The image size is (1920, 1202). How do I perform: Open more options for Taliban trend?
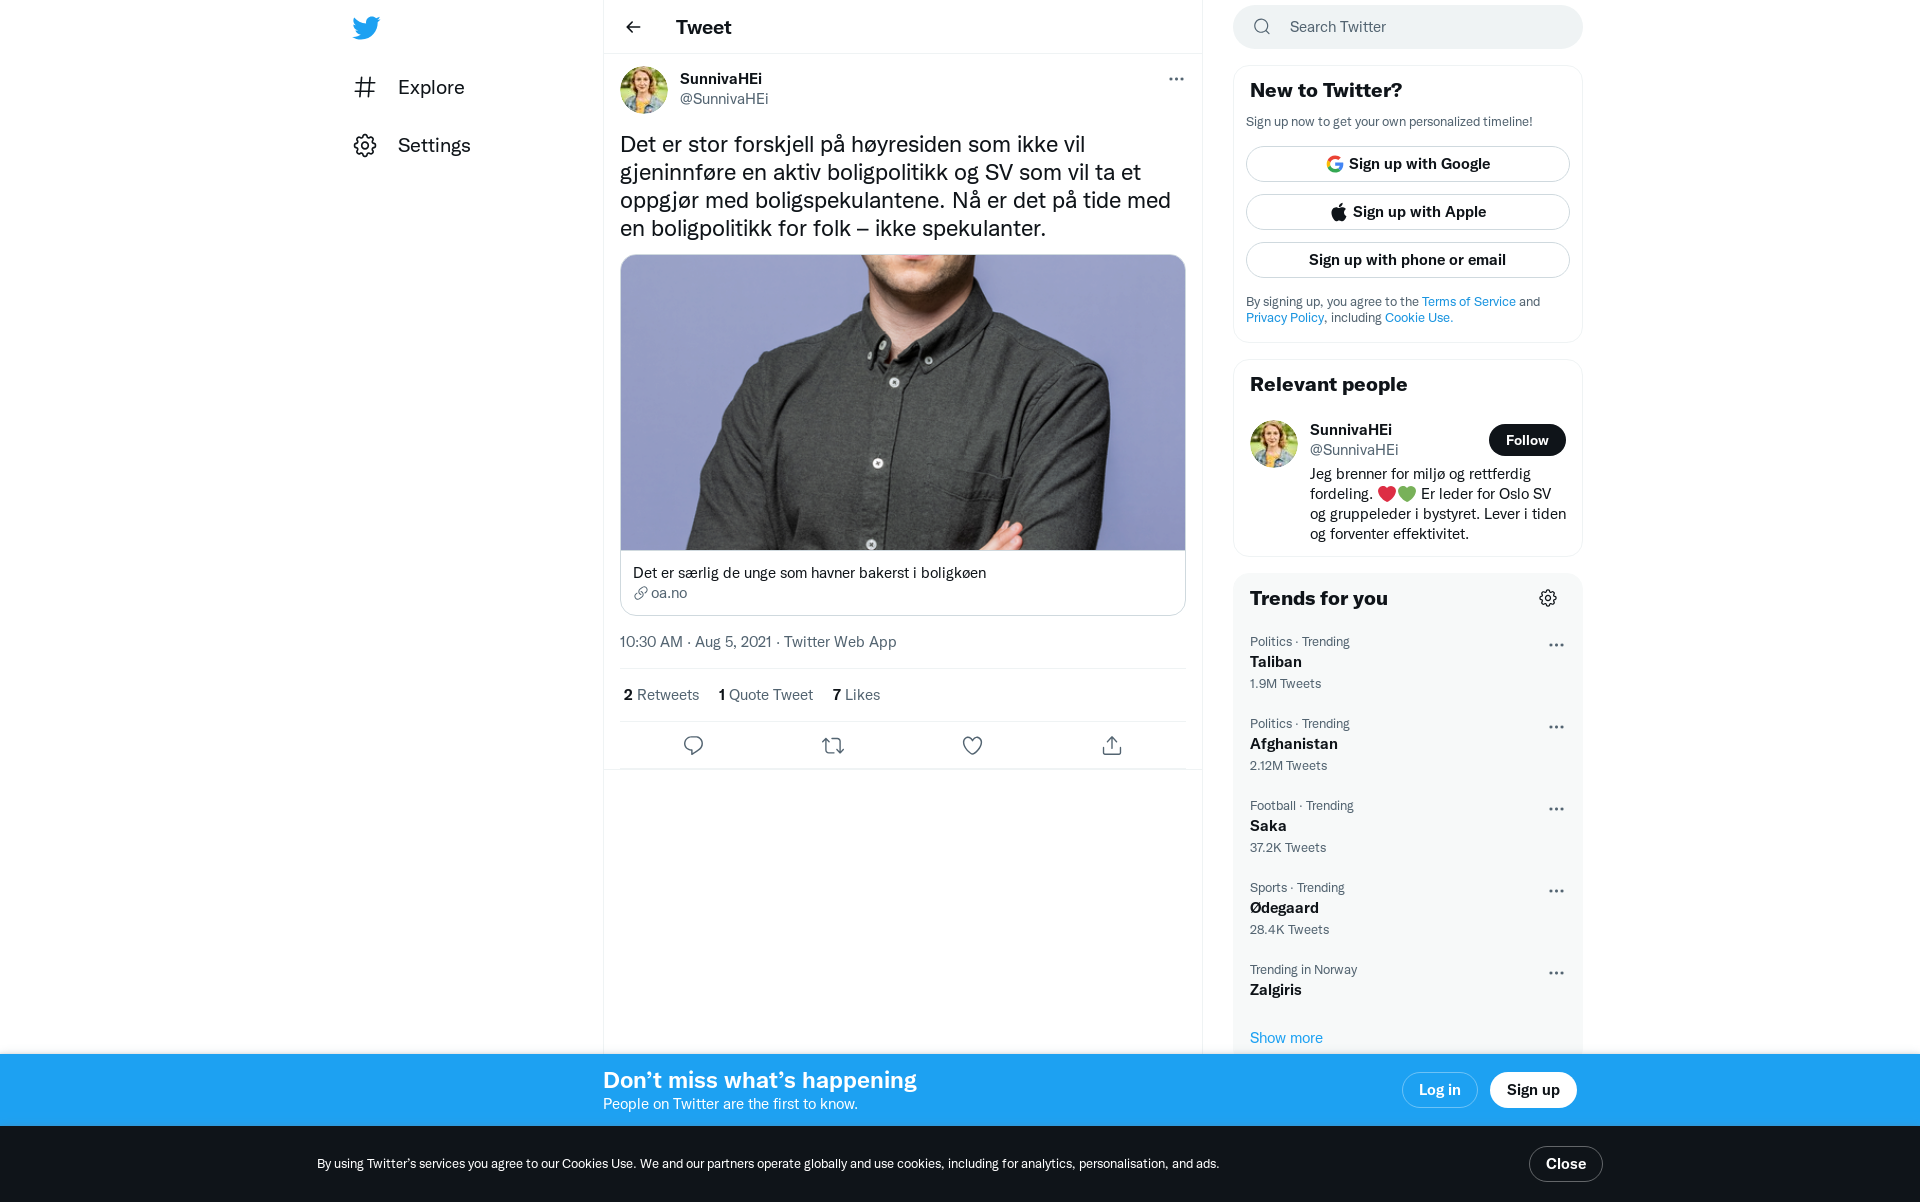coord(1556,645)
